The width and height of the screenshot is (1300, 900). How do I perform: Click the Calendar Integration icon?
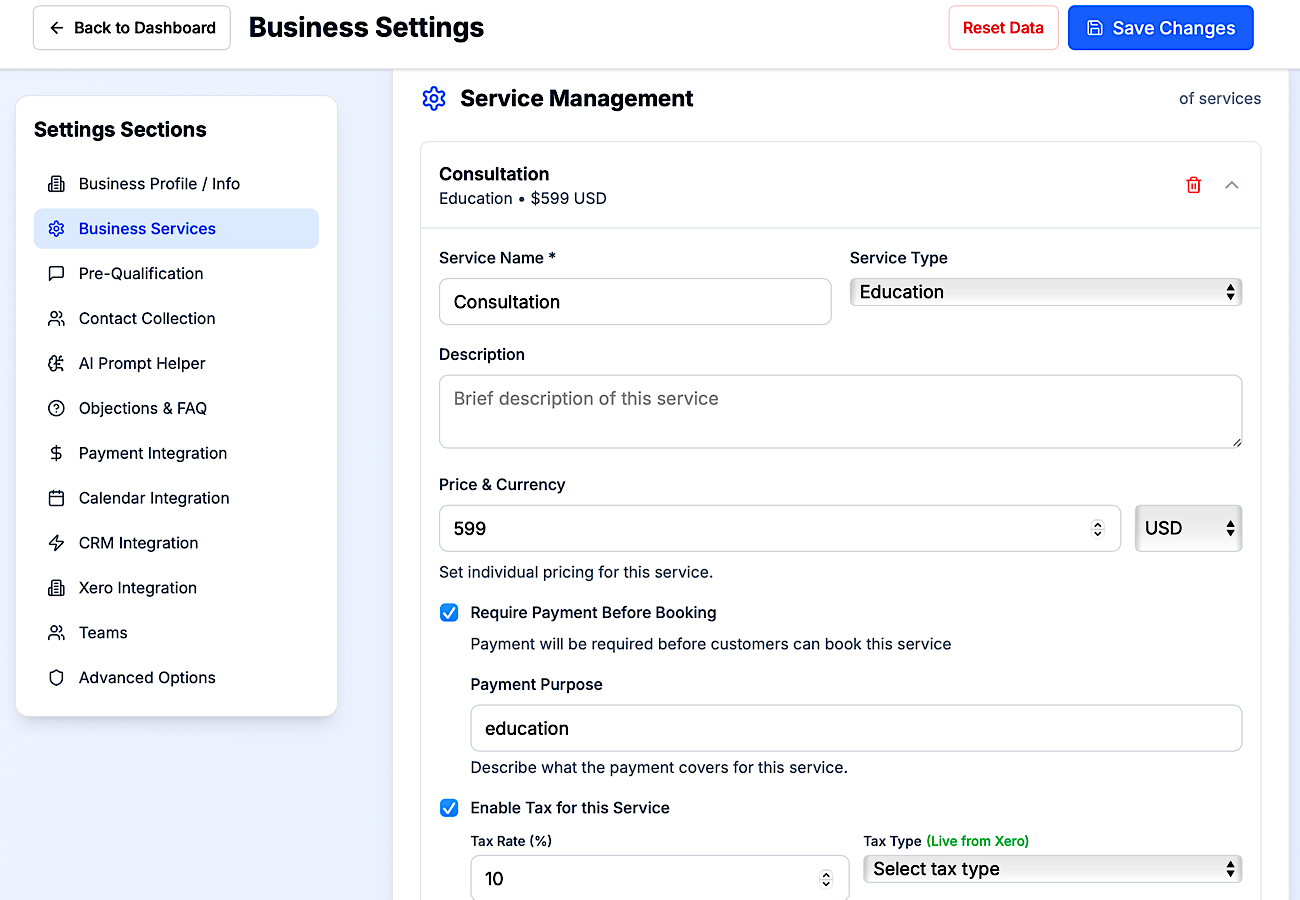coord(57,497)
